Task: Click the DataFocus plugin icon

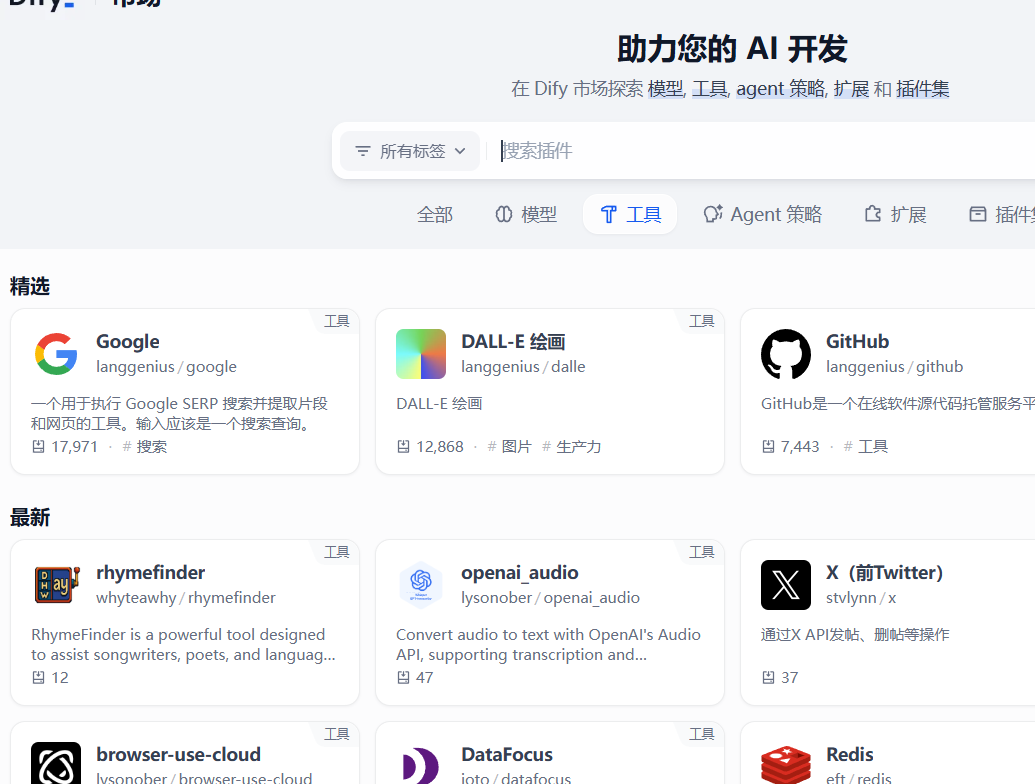Action: 421,764
